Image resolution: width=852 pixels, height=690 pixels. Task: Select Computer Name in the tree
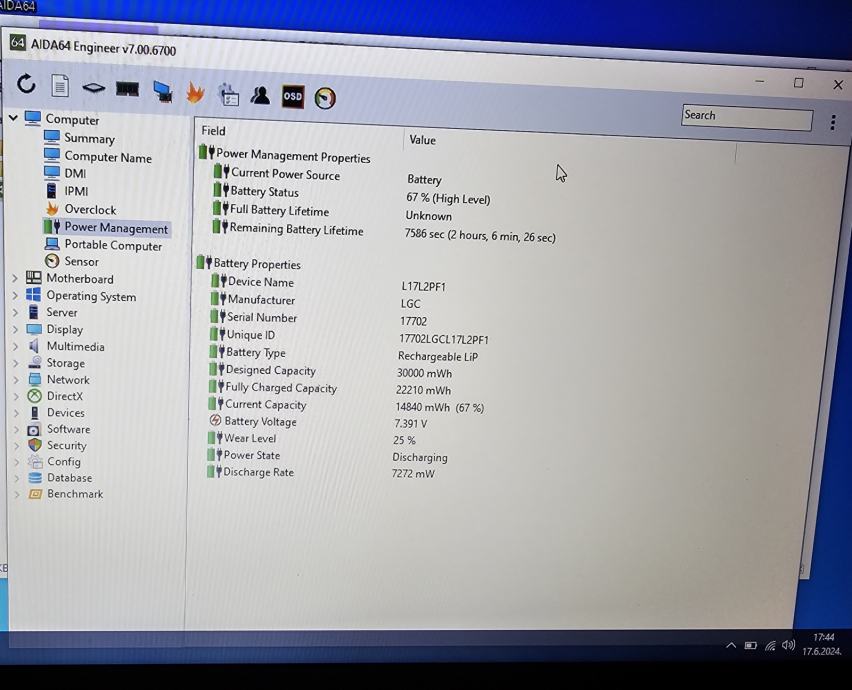98,156
